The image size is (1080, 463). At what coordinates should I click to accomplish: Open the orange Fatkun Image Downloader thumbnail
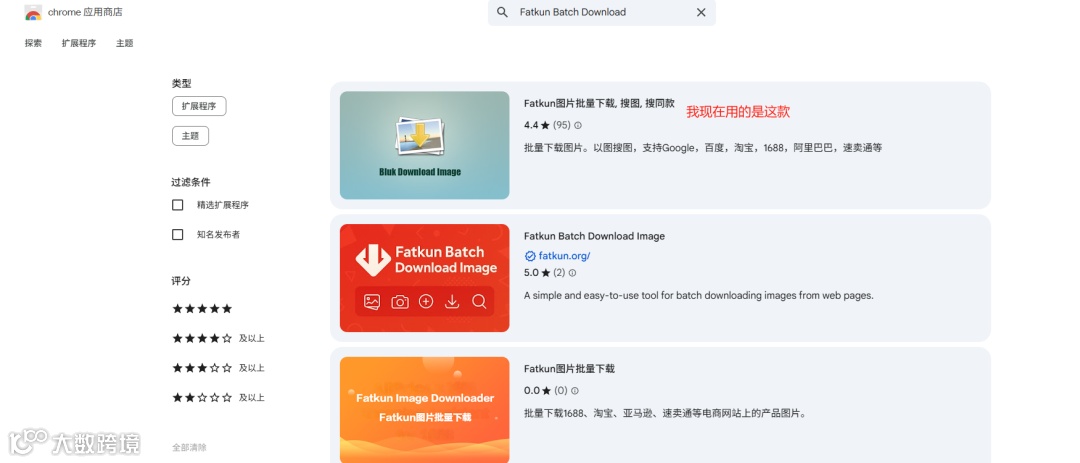click(424, 409)
